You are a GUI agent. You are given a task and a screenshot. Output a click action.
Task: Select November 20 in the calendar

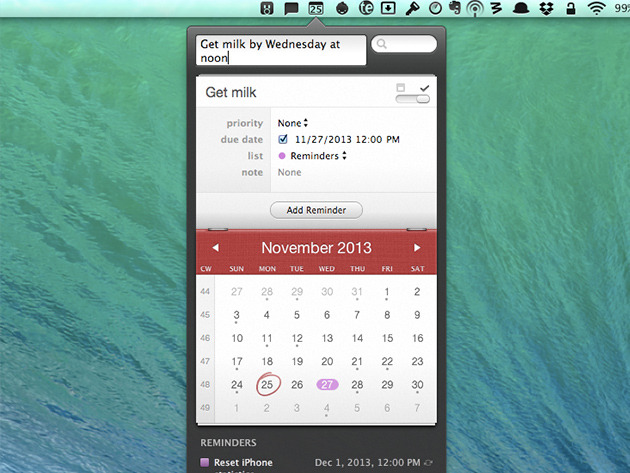(x=327, y=361)
